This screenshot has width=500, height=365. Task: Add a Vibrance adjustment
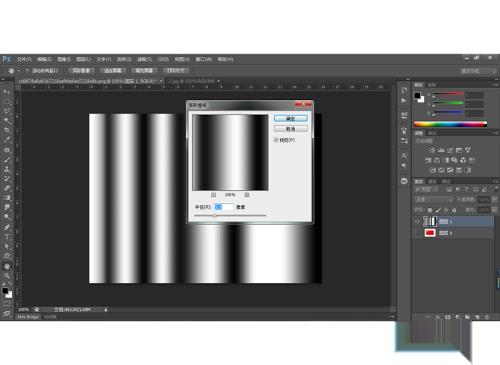point(468,150)
